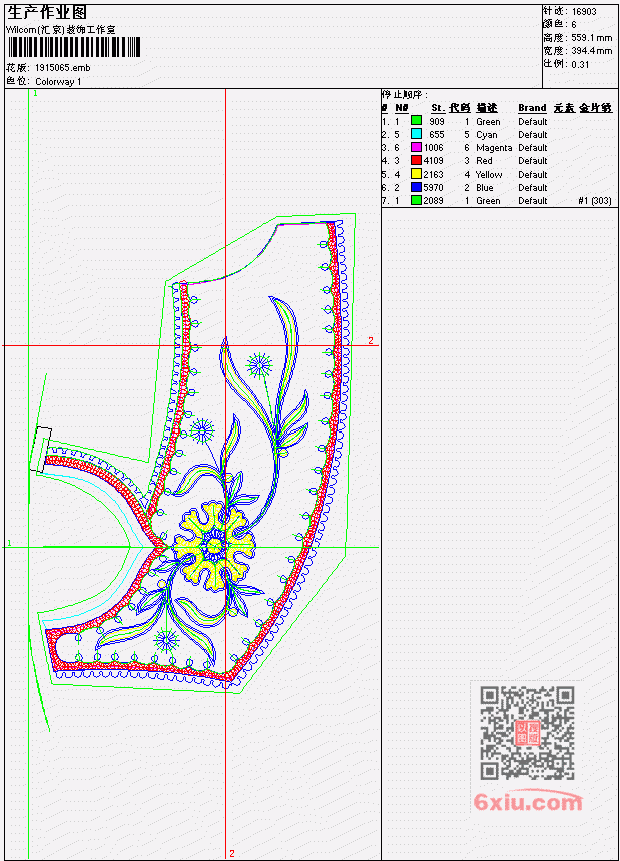Click the blue swatch in the 5970 row

pos(416,187)
